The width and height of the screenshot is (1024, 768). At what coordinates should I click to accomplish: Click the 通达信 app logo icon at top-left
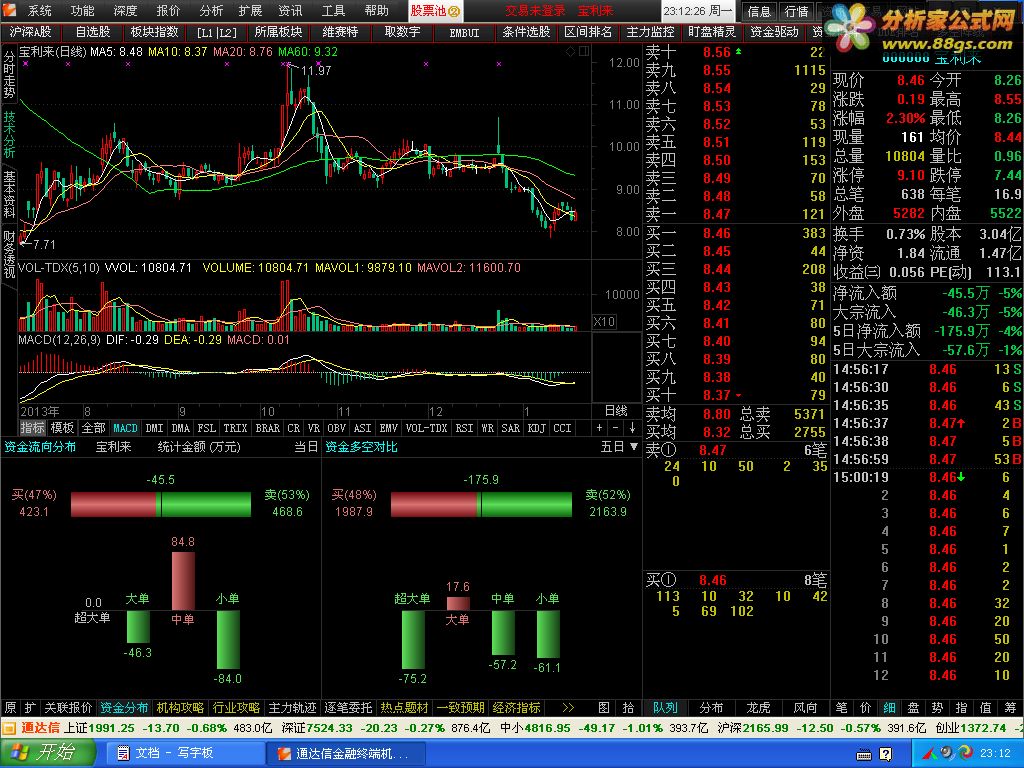[8, 9]
